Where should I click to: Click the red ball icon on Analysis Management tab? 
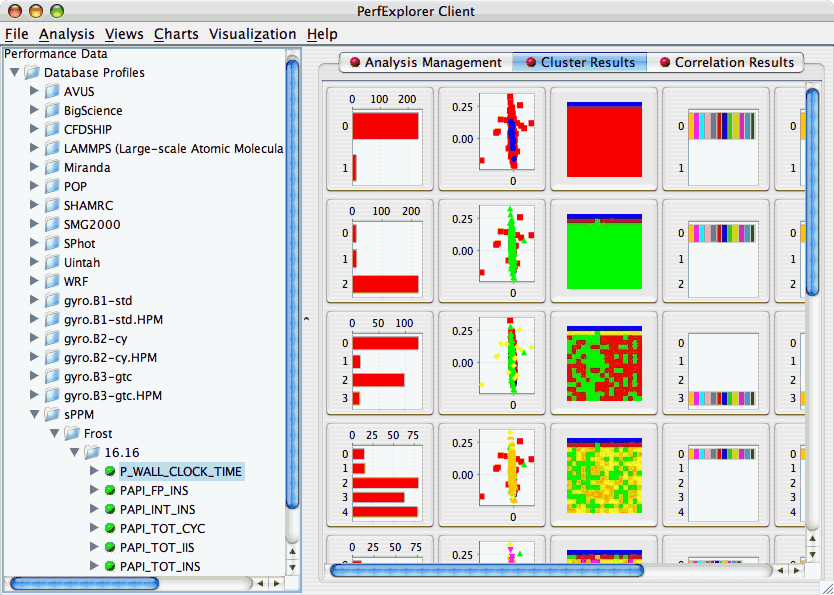[354, 63]
